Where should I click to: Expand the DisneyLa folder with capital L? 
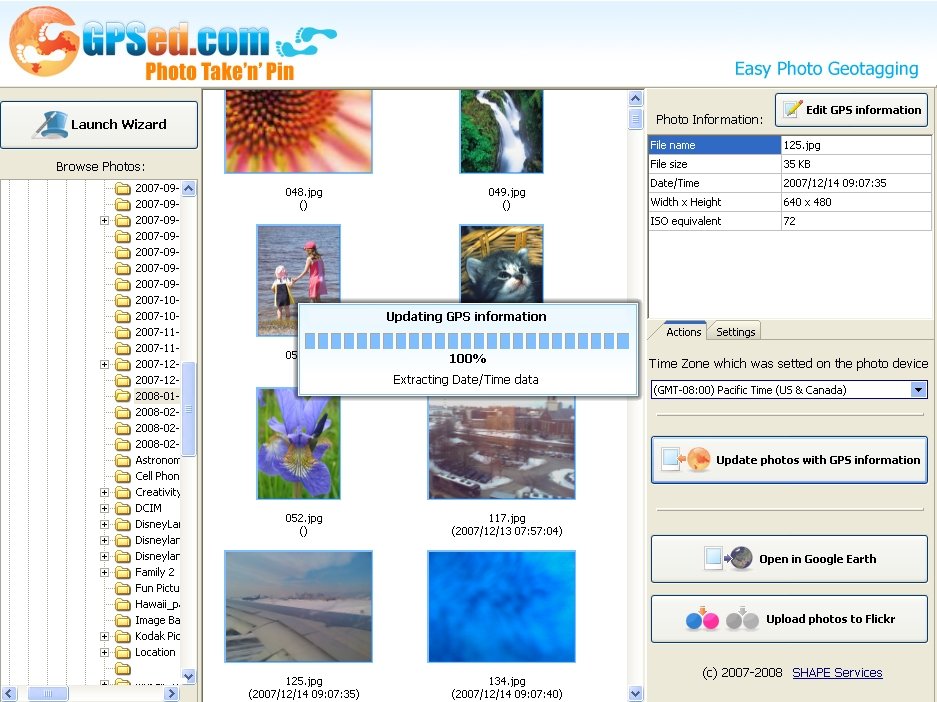coord(105,525)
